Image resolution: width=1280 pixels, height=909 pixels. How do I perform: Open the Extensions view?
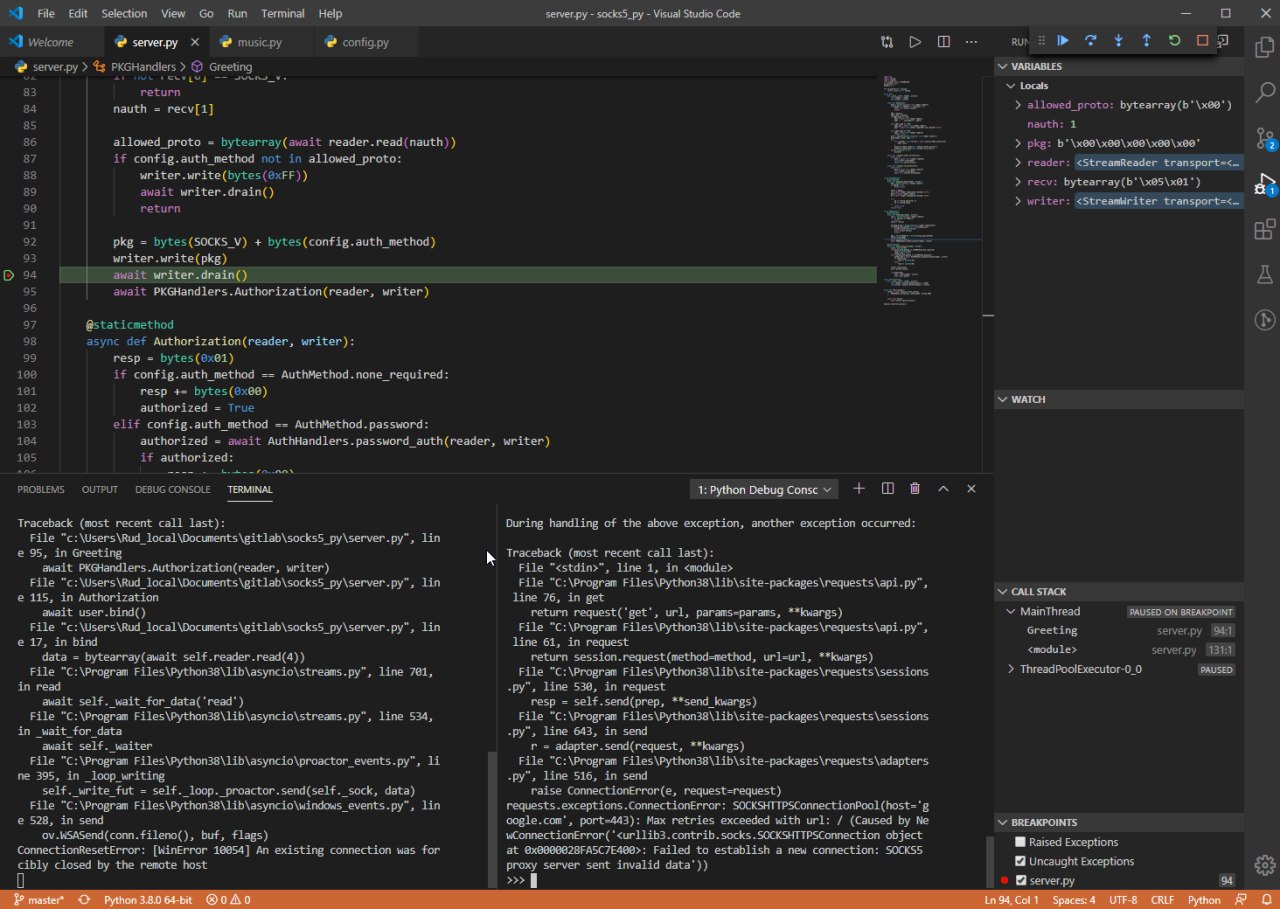[x=1264, y=229]
